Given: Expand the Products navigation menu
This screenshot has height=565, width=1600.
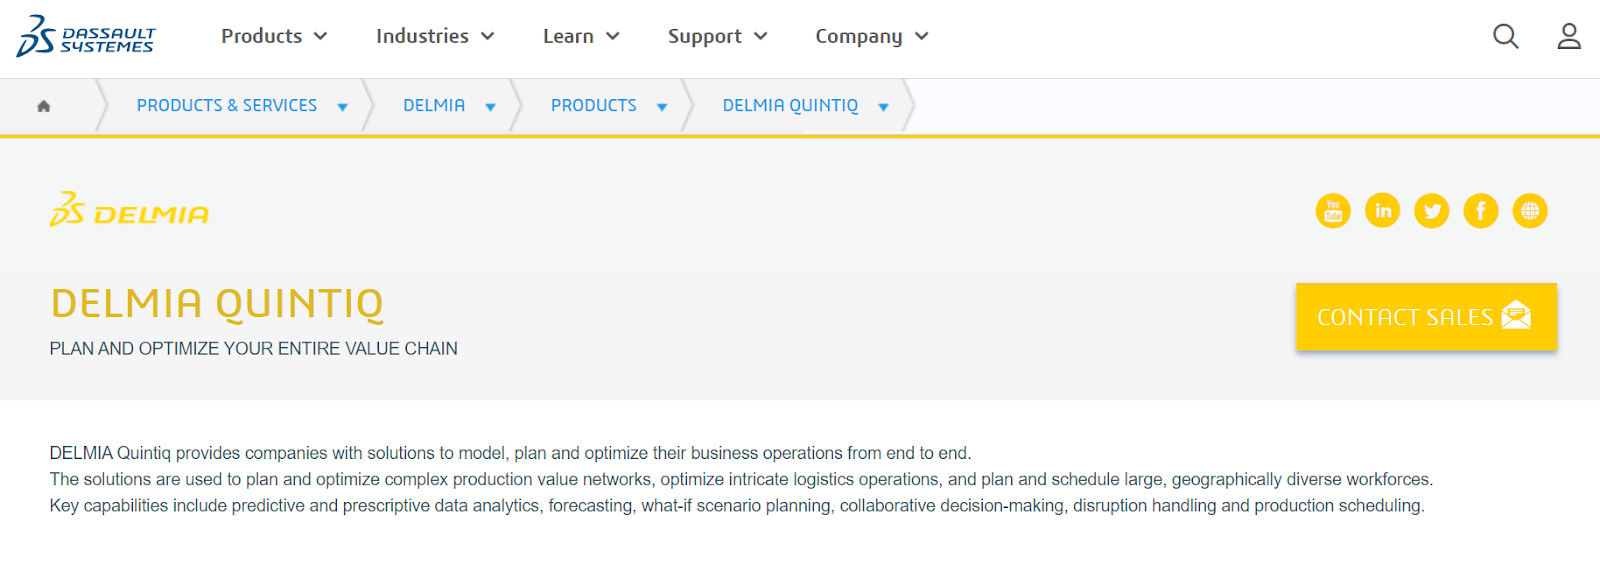Looking at the screenshot, I should pyautogui.click(x=274, y=37).
